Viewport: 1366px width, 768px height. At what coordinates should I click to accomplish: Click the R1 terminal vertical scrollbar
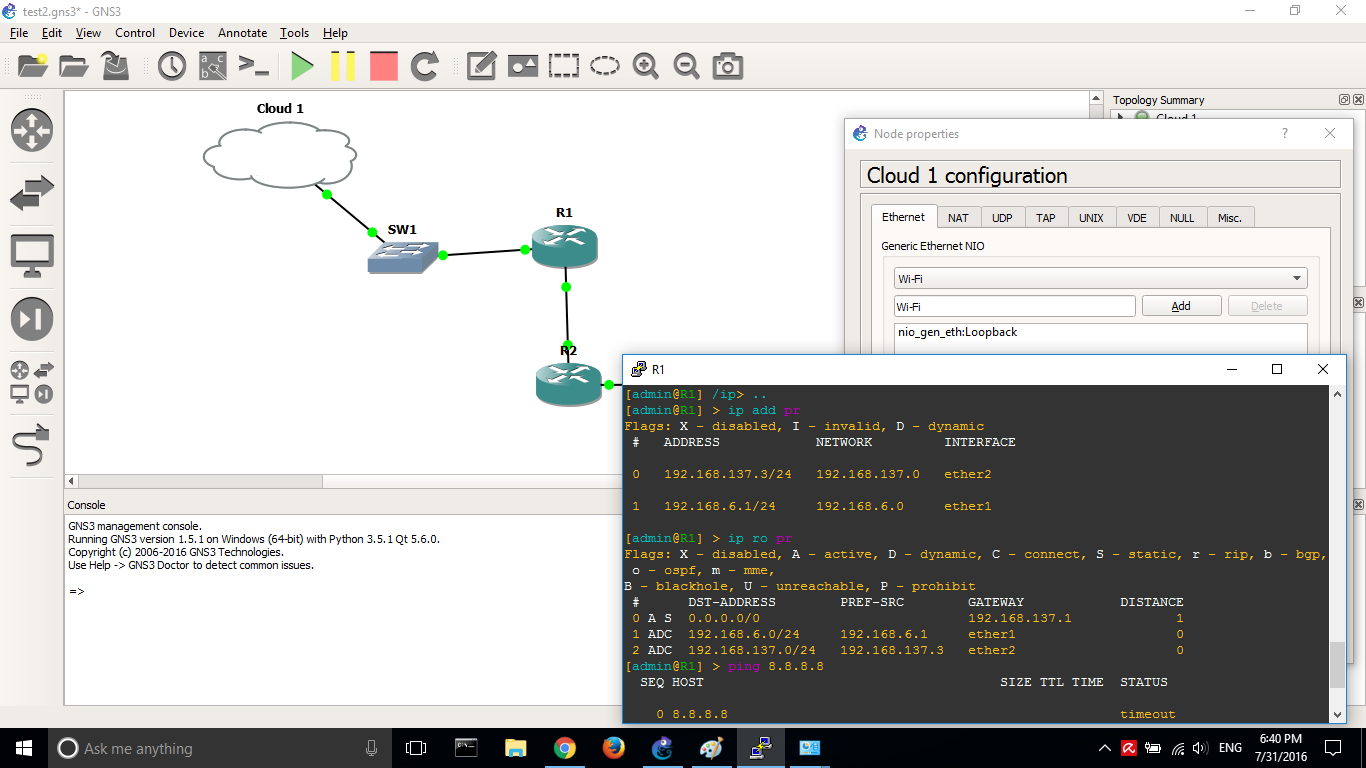(x=1337, y=665)
